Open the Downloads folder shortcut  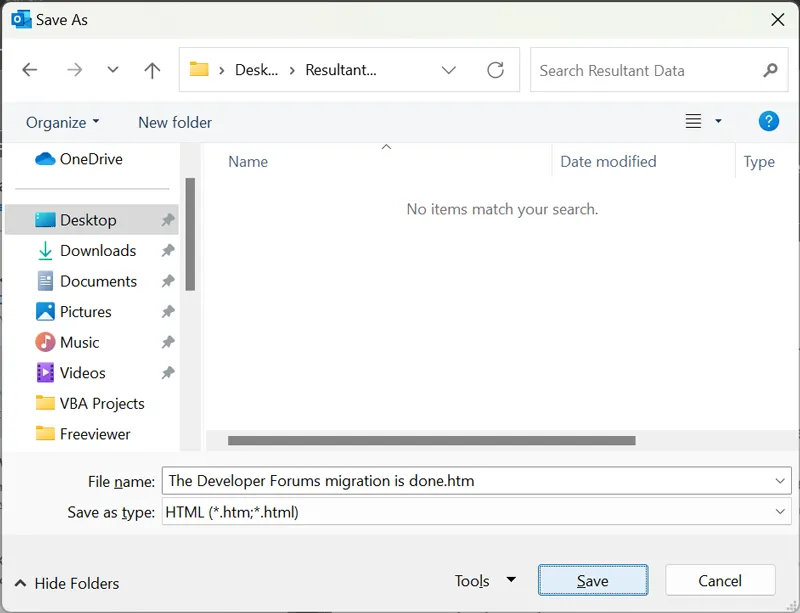click(97, 251)
